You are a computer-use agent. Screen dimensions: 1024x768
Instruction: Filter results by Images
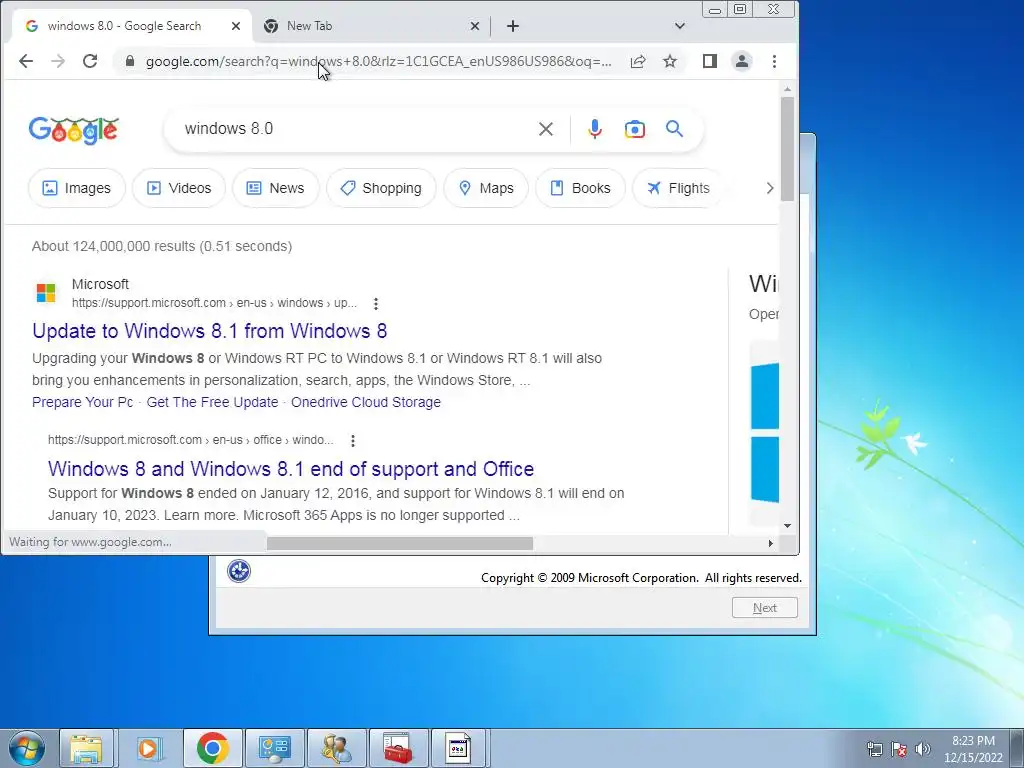(x=76, y=188)
